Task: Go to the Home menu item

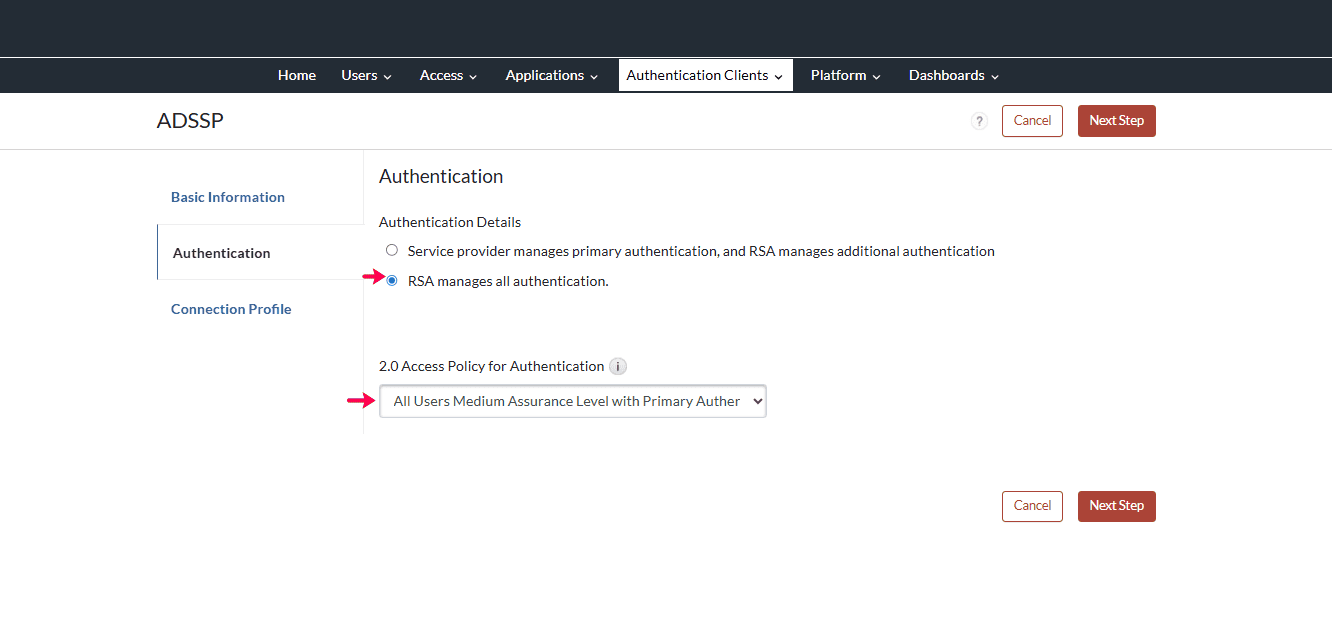Action: pyautogui.click(x=296, y=75)
